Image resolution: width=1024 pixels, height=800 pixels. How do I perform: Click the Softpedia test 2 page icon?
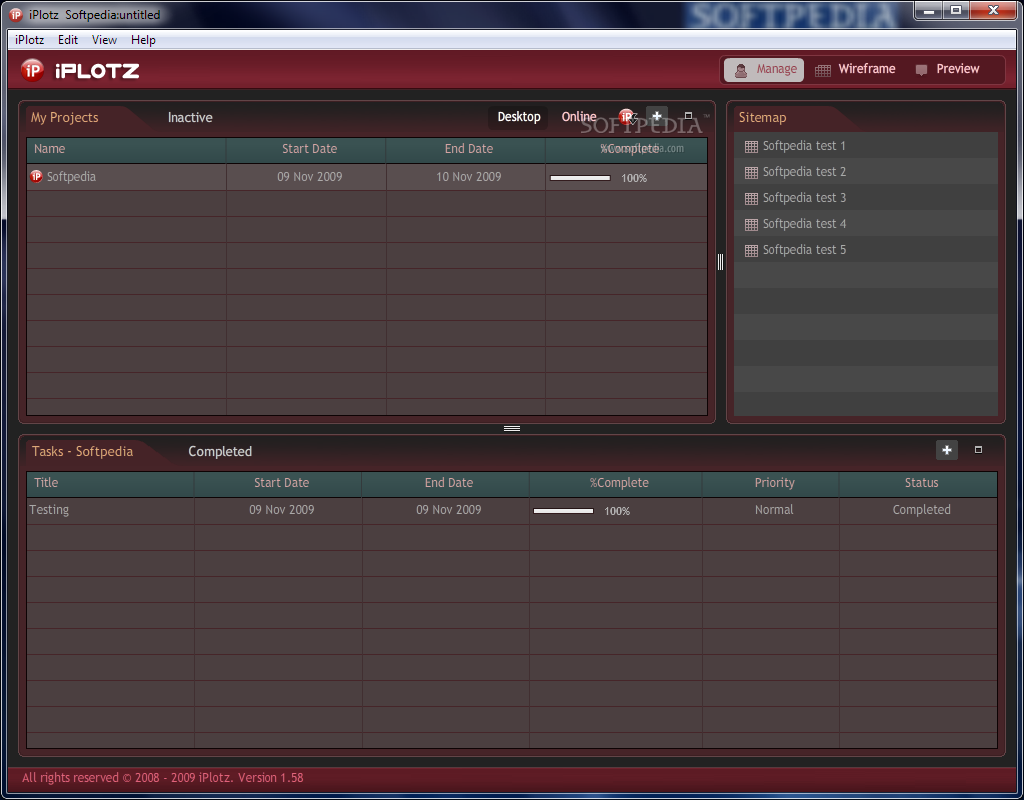point(751,172)
